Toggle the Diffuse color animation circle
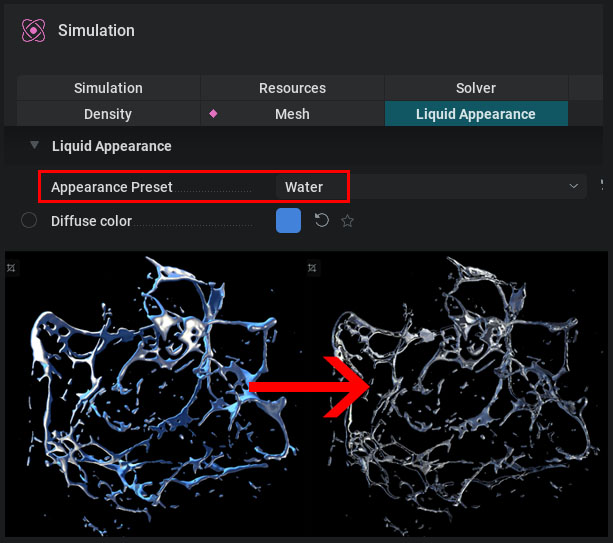The width and height of the screenshot is (613, 543). [x=29, y=220]
